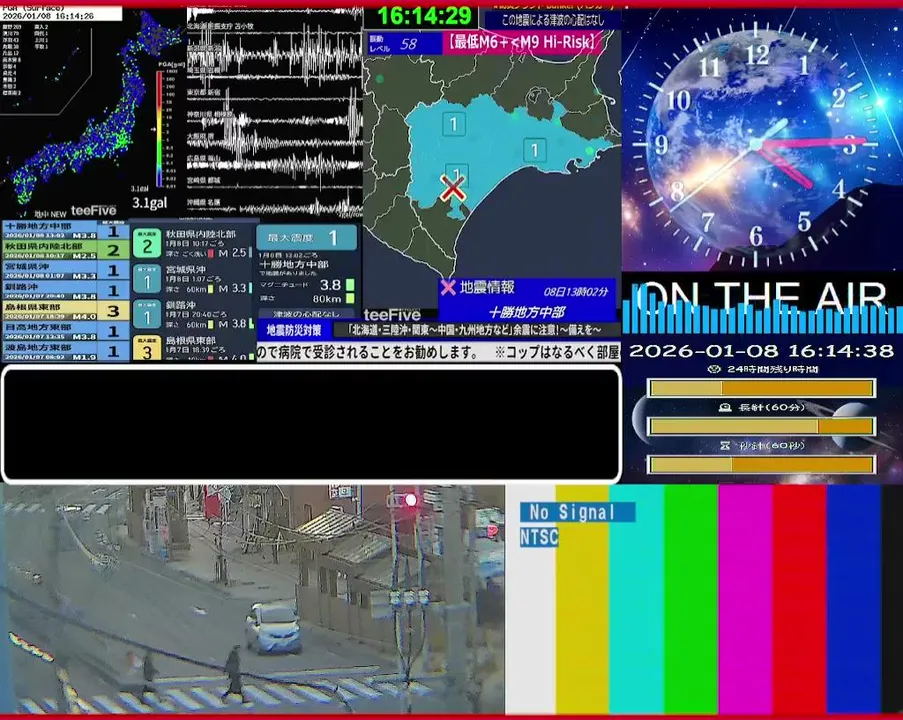Click the intensity 1 badge on 宮城県沖 card
This screenshot has width=903, height=720.
click(147, 279)
